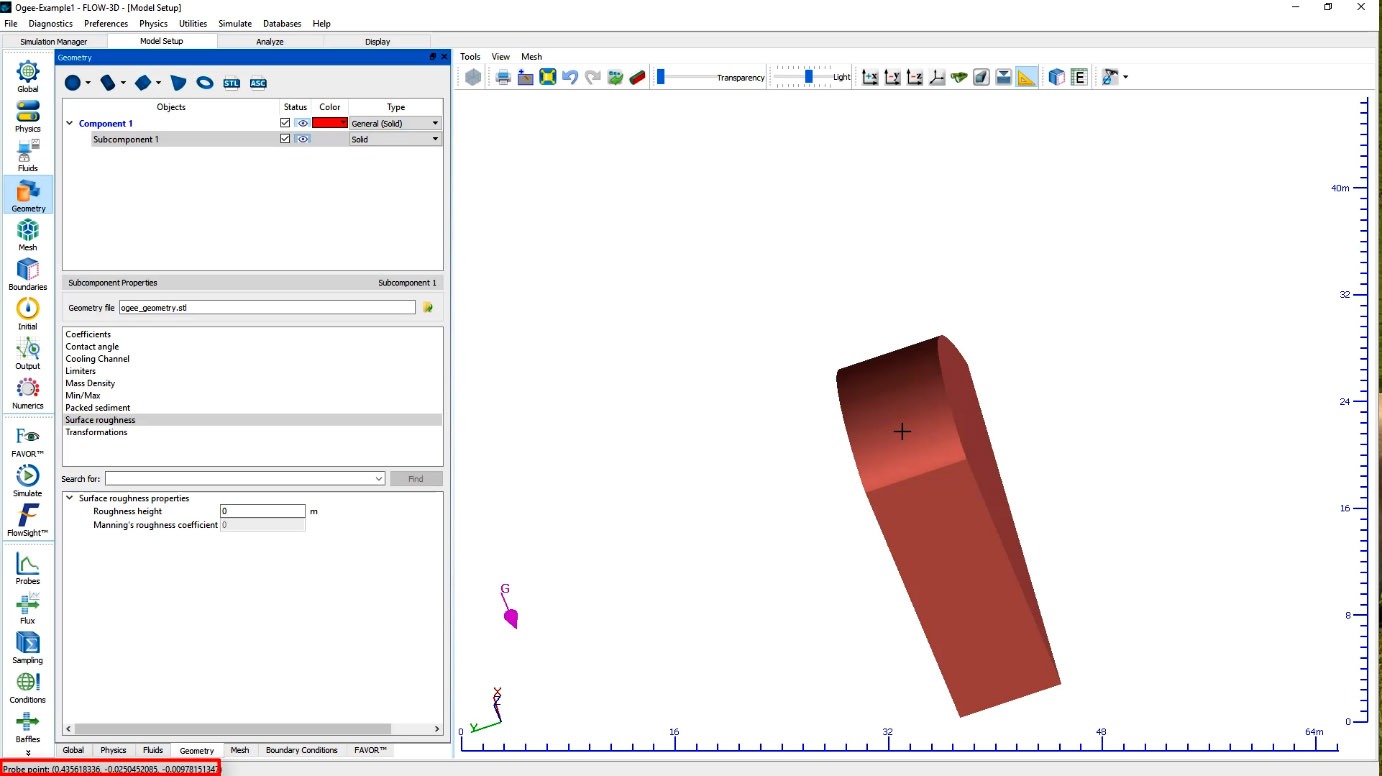Image resolution: width=1382 pixels, height=776 pixels.
Task: Open the General (Solid) type dropdown
Action: 395,123
